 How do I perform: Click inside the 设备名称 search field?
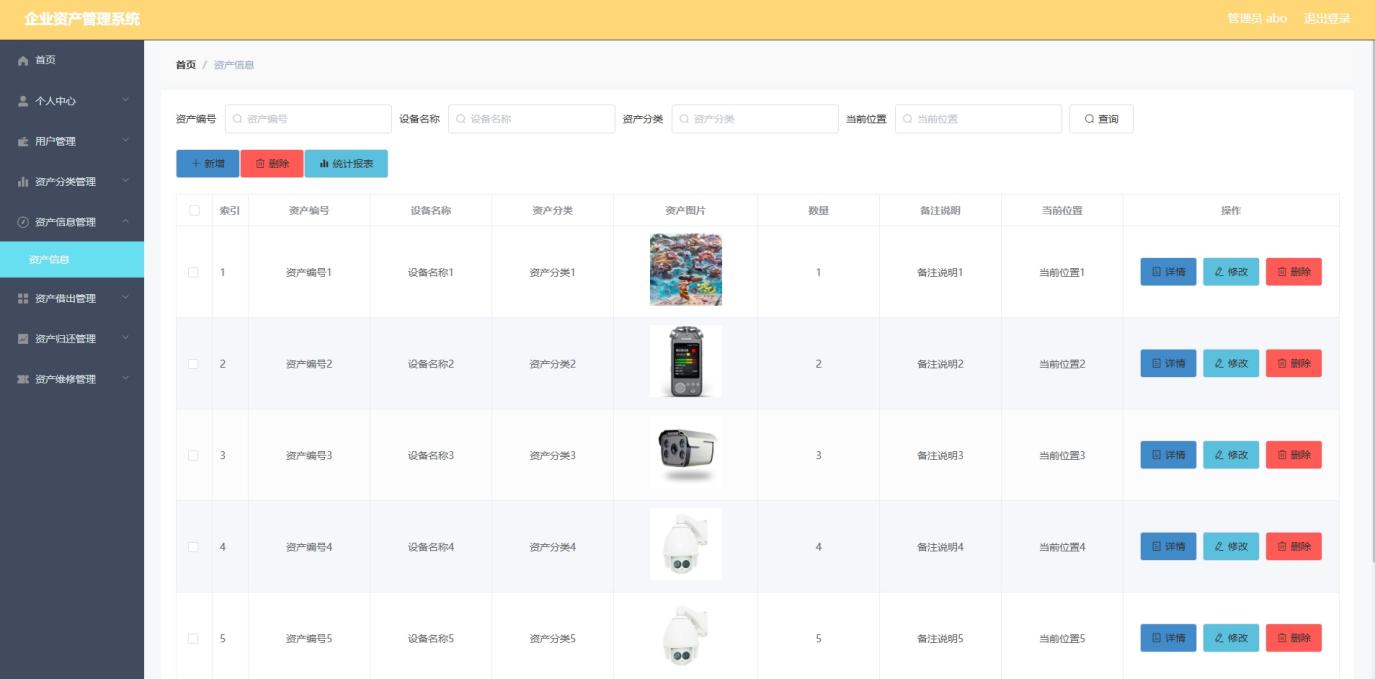click(528, 118)
